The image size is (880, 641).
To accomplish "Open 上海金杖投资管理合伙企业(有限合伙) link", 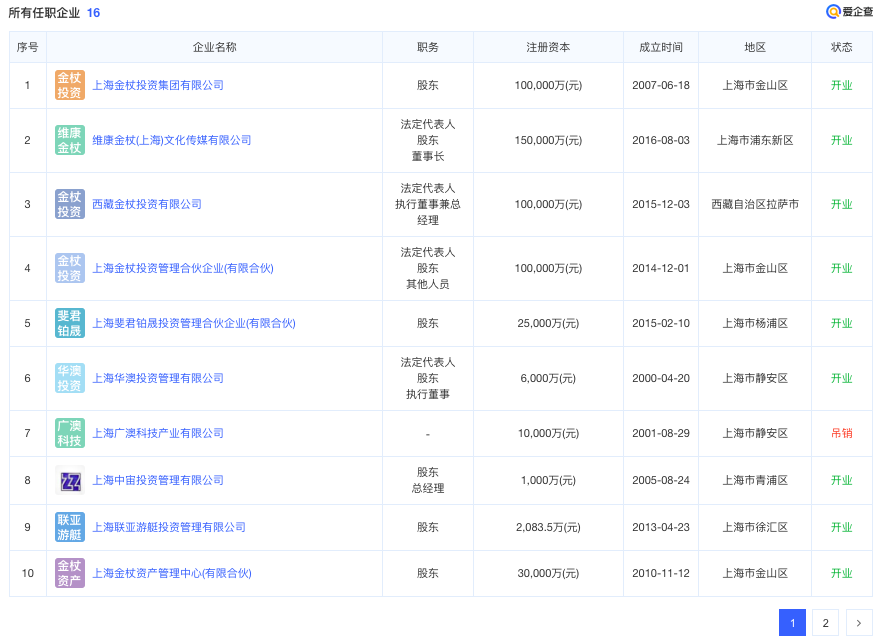I will [x=183, y=268].
